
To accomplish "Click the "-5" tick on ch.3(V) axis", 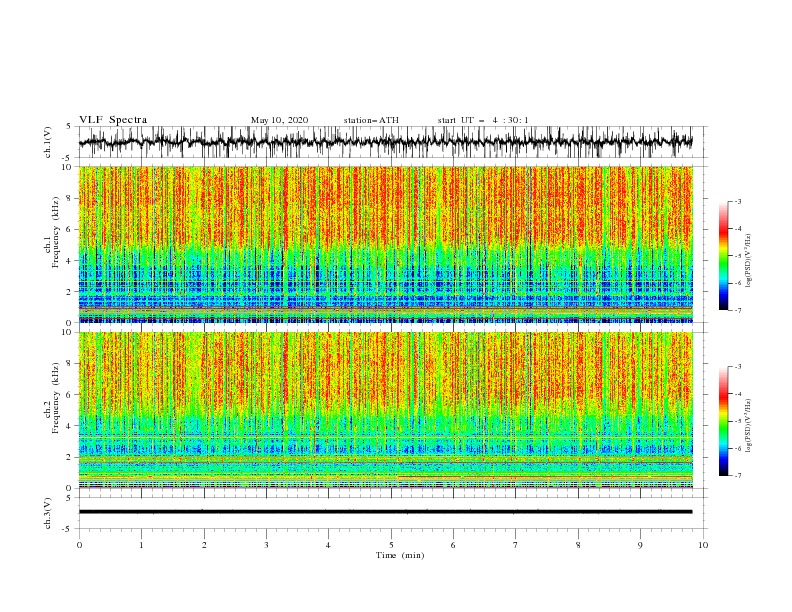I will tap(68, 529).
